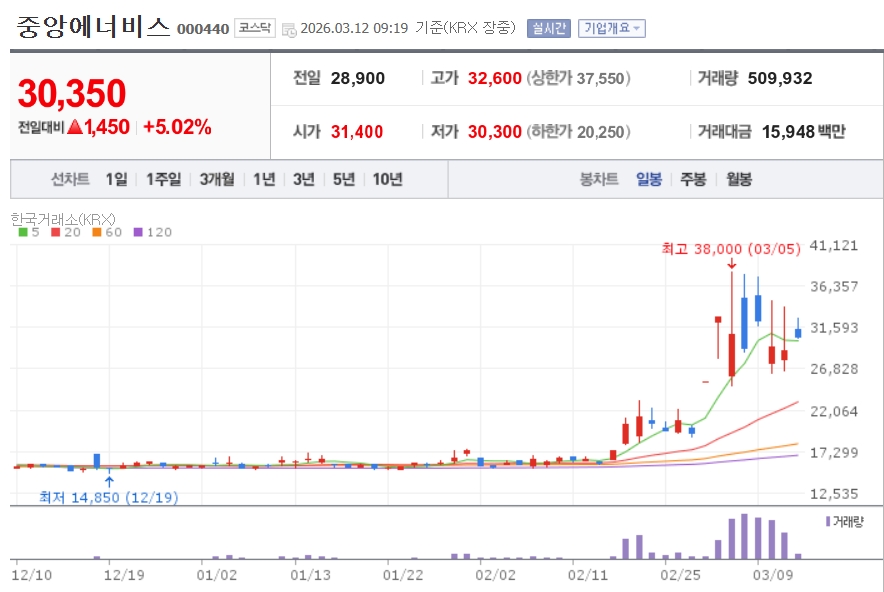This screenshot has height=592, width=884.
Task: Click the stock code 000440
Action: click(203, 29)
